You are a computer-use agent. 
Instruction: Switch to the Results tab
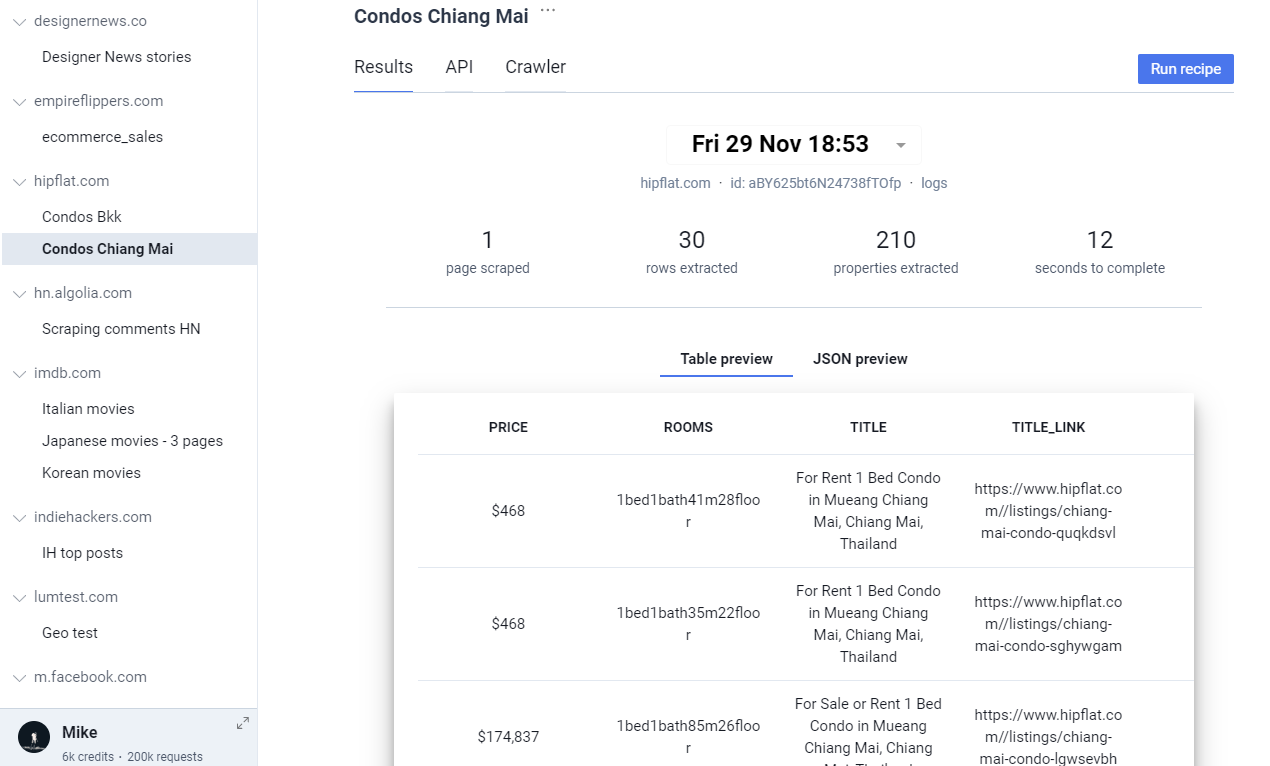[383, 67]
